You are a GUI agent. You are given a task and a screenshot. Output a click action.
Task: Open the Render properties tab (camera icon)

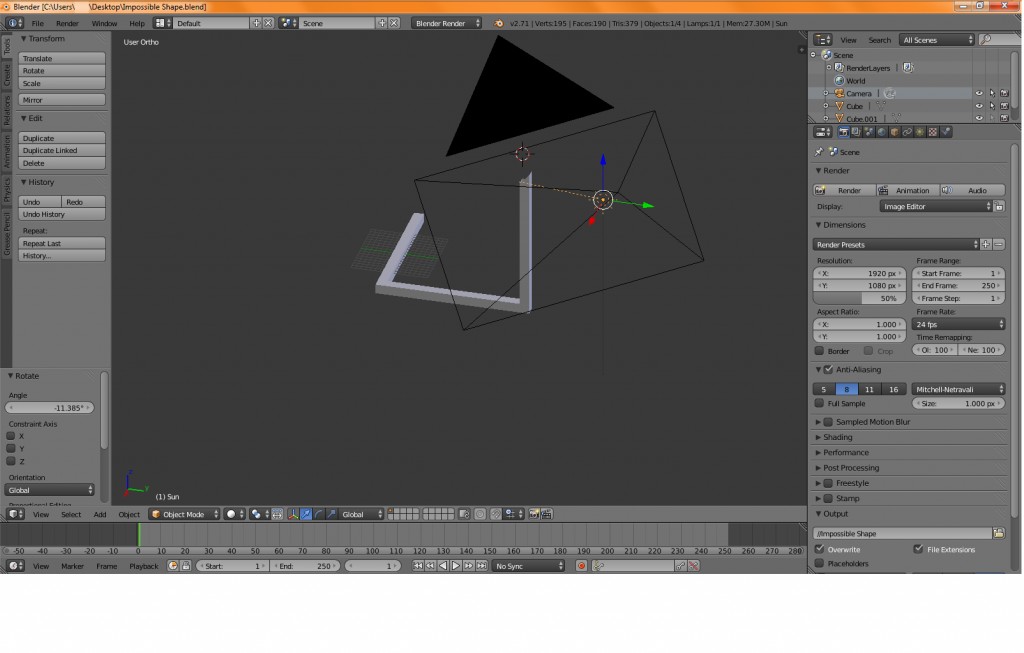point(845,131)
